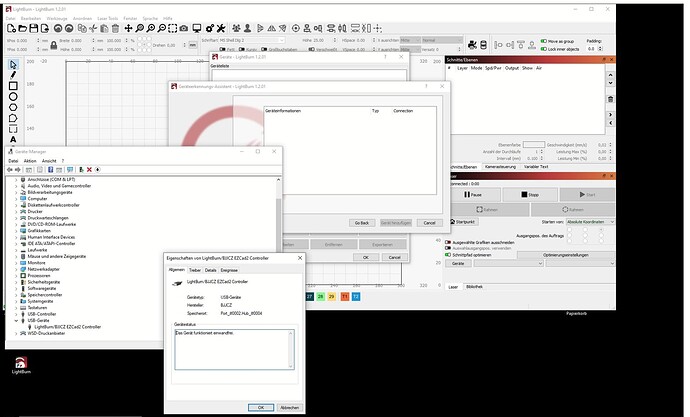
Task: Click the Undo icon in LightBurn toolbar
Action: (58, 29)
